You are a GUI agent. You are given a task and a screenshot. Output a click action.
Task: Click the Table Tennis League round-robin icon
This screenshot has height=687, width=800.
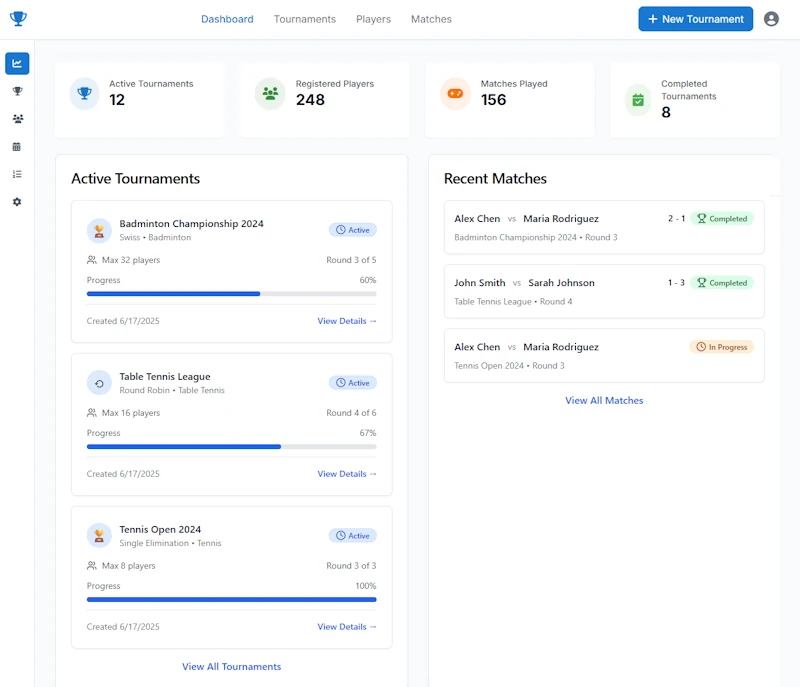(x=99, y=384)
